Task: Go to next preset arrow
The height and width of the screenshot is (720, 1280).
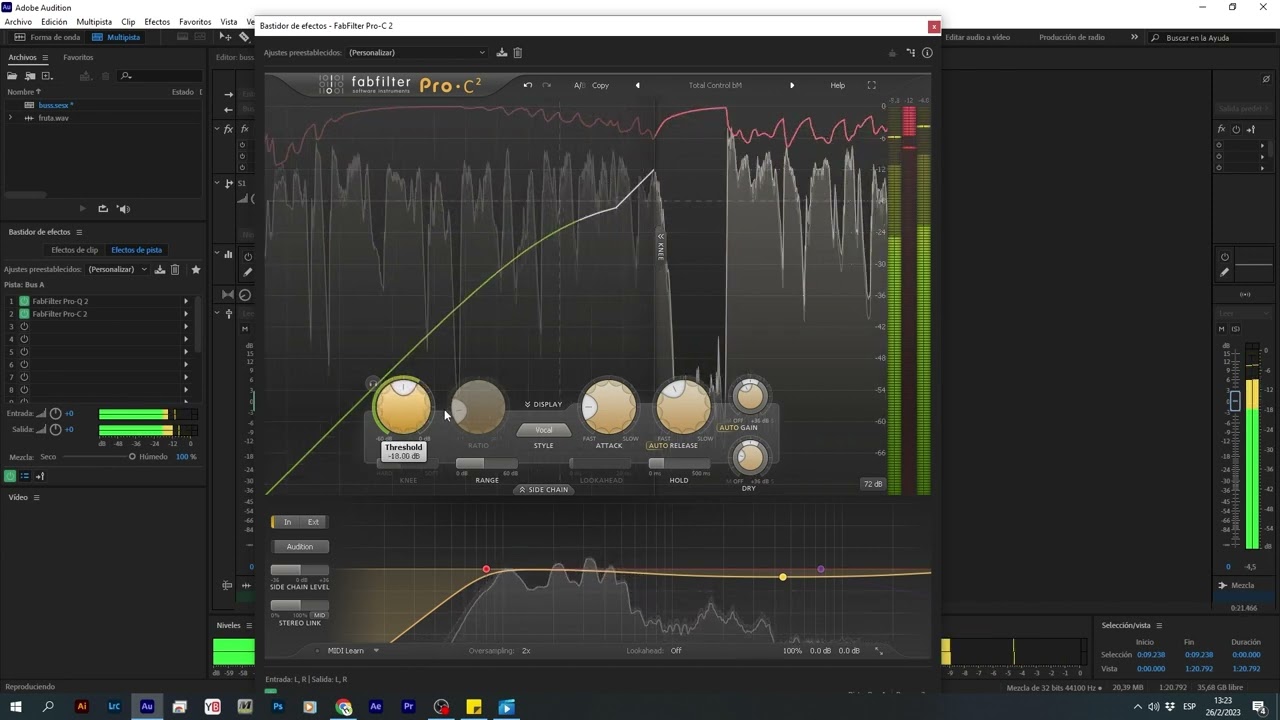Action: coord(792,85)
